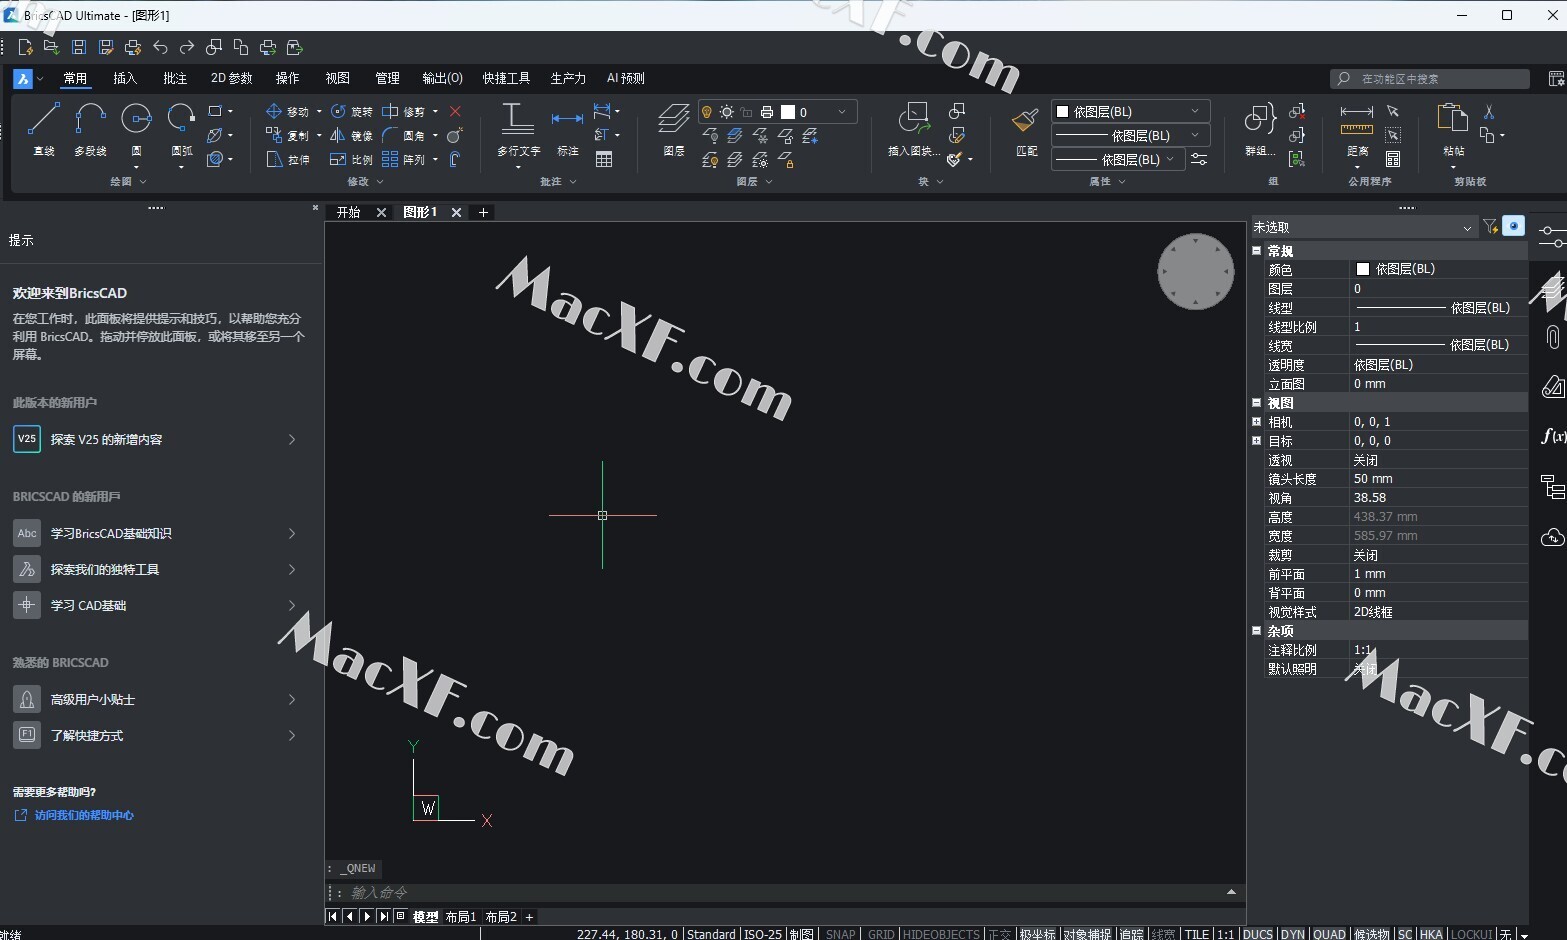Toggle QUAD in the status bar
The image size is (1567, 940).
(x=1329, y=934)
